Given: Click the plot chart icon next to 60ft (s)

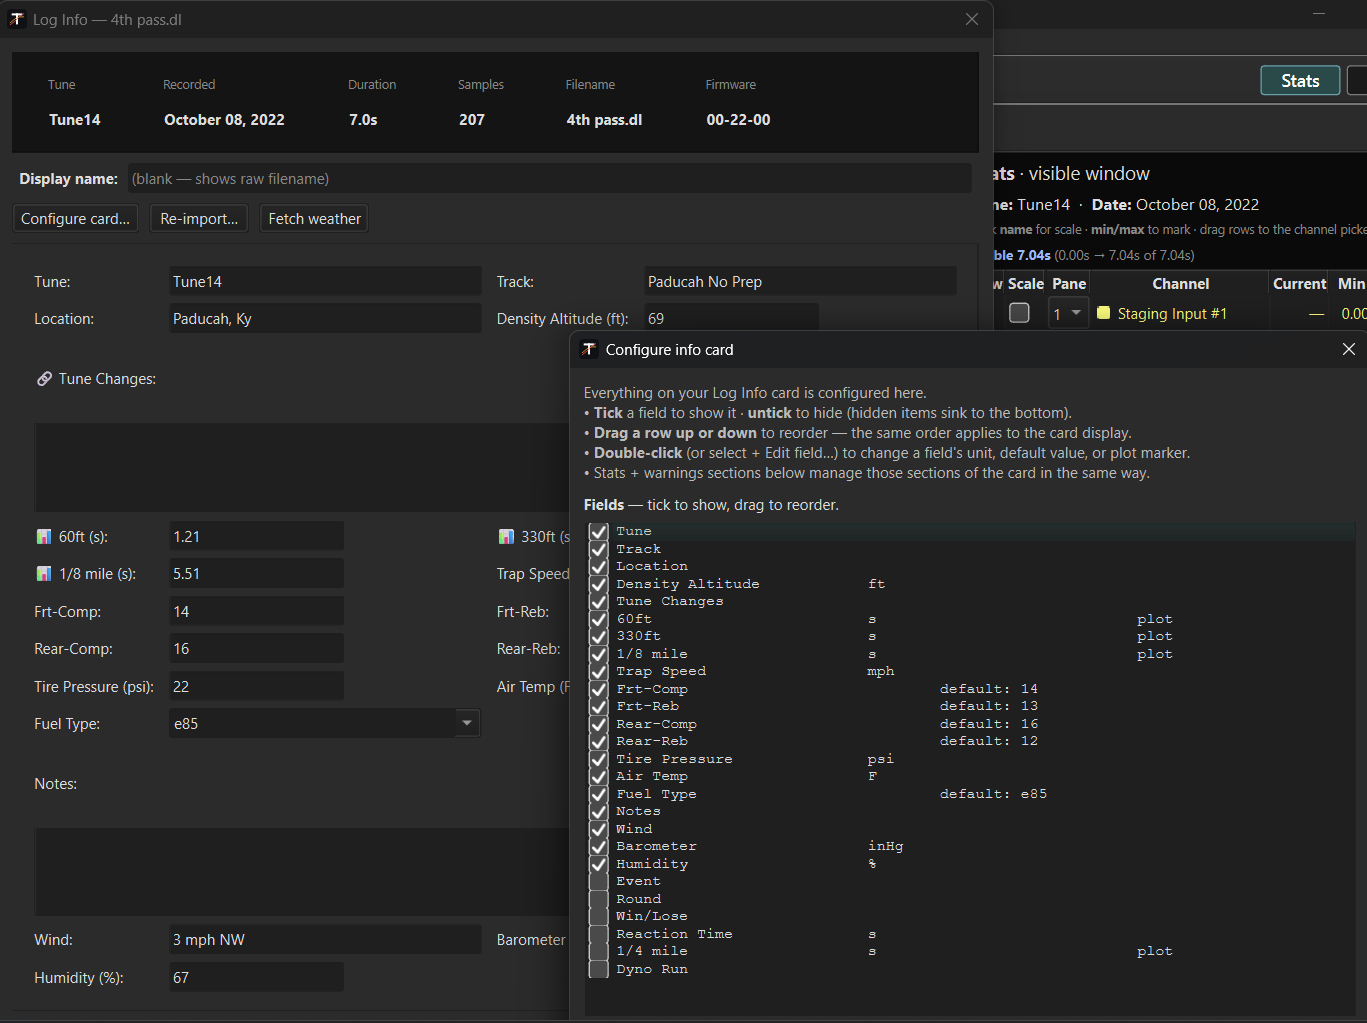Looking at the screenshot, I should click(44, 537).
